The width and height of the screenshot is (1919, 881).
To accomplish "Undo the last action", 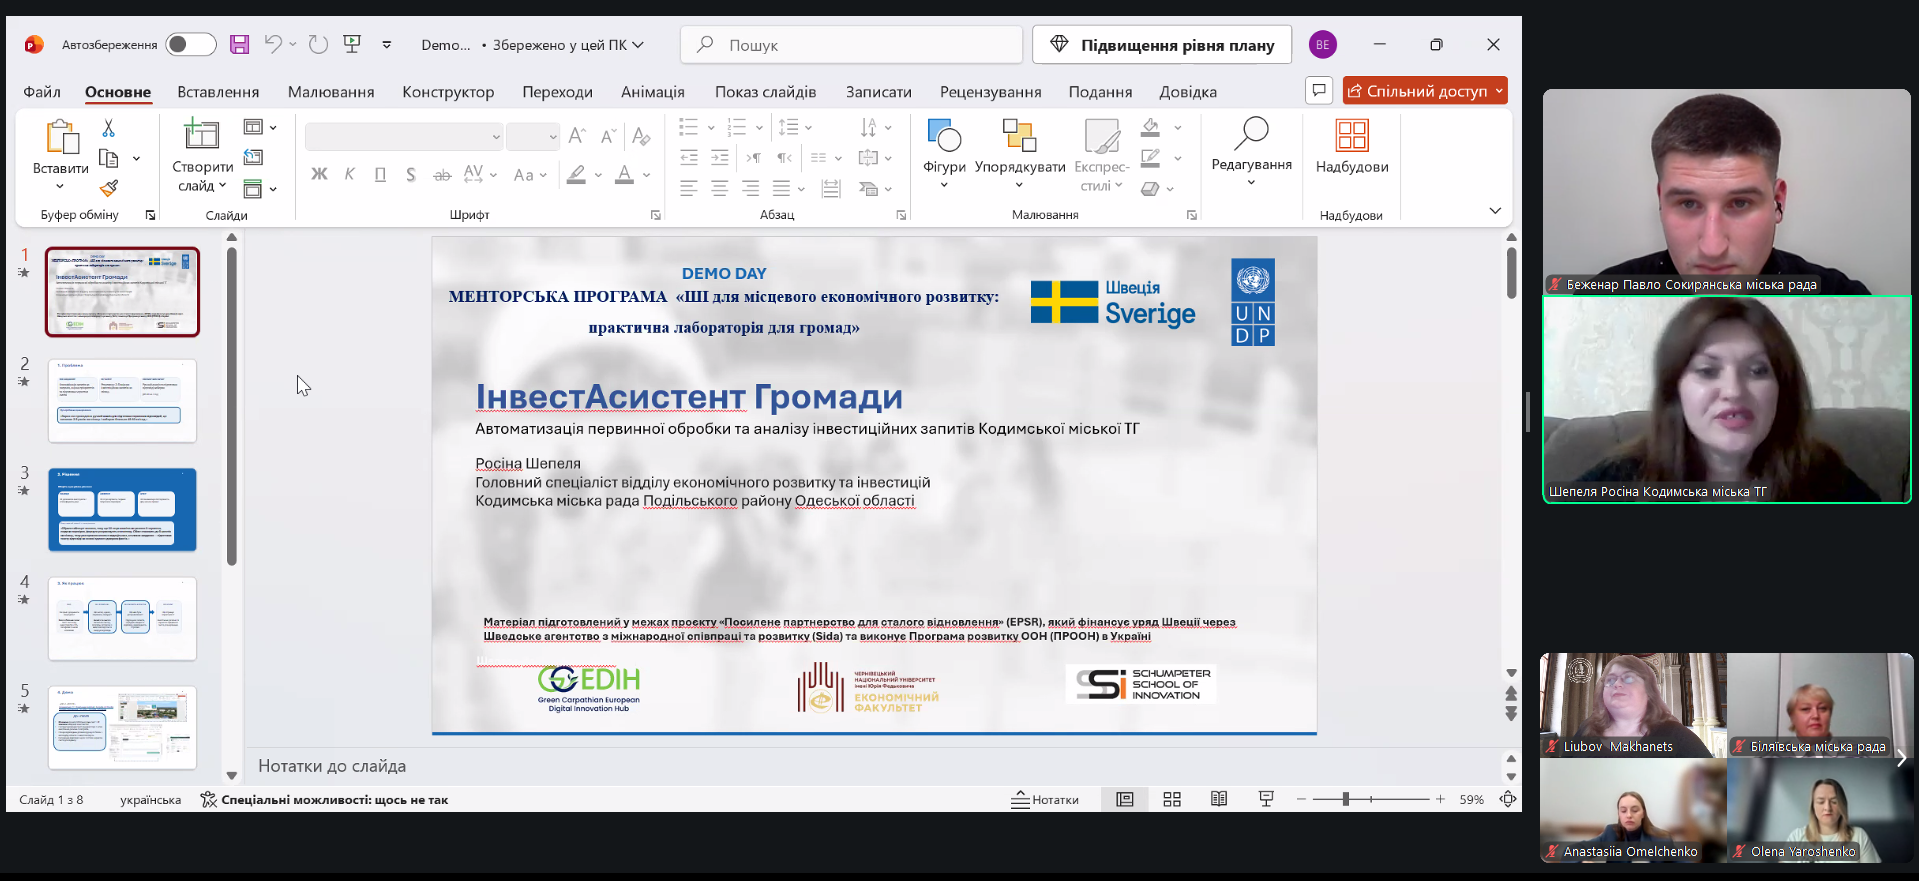I will pyautogui.click(x=273, y=44).
